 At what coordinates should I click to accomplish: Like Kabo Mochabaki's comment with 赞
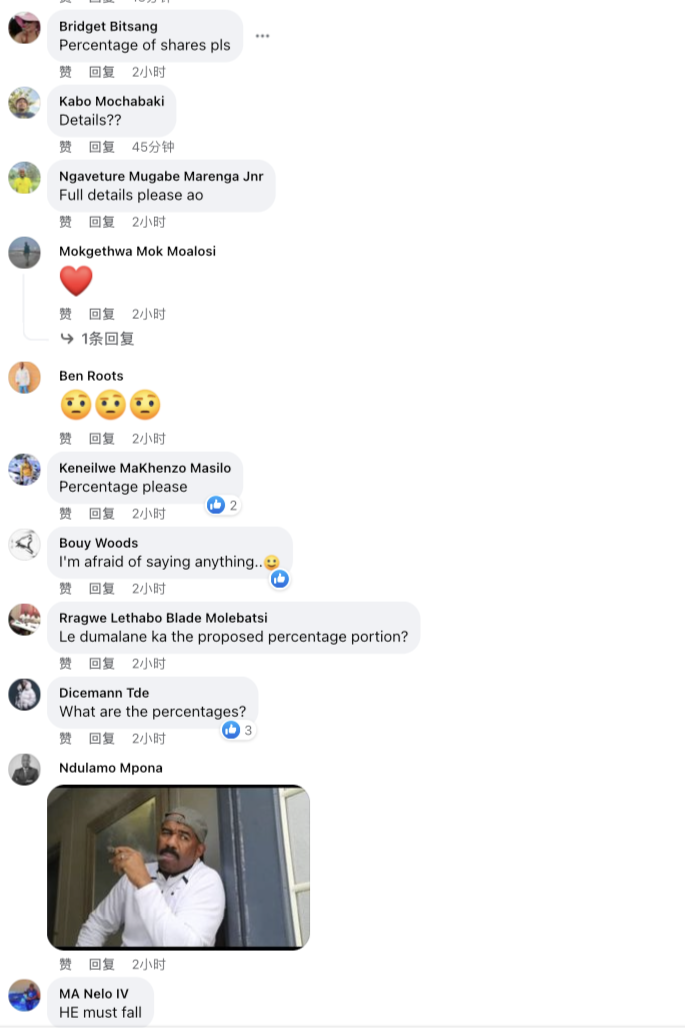(x=66, y=147)
